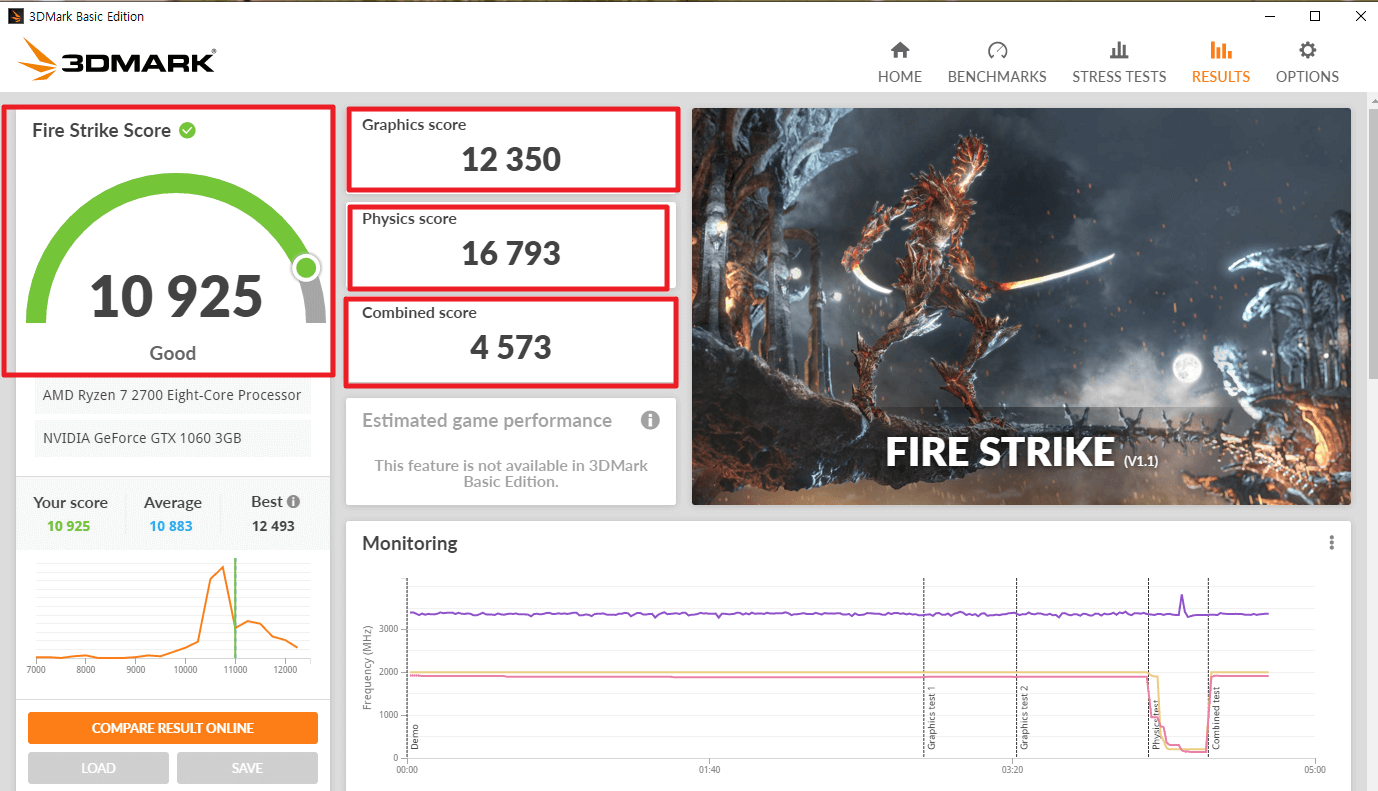Viewport: 1378px width, 791px height.
Task: Click the Monitoring heading
Action: click(410, 543)
